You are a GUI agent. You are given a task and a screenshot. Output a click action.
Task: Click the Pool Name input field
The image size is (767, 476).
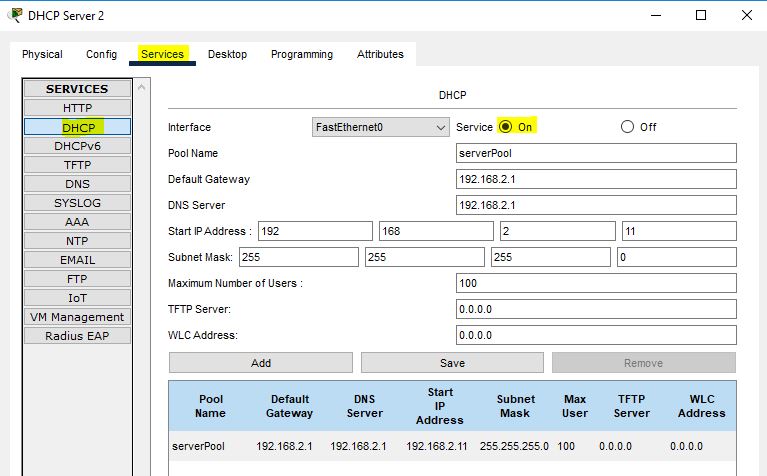point(596,153)
